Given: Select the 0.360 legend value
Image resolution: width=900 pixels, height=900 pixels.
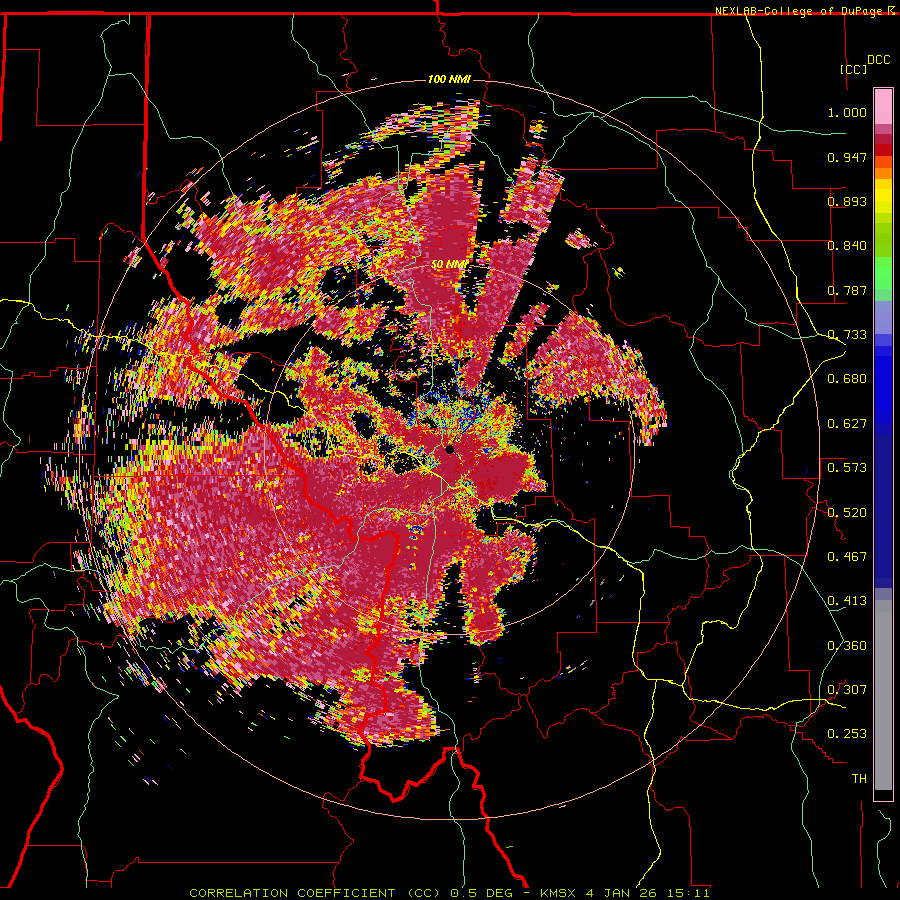Looking at the screenshot, I should [847, 645].
